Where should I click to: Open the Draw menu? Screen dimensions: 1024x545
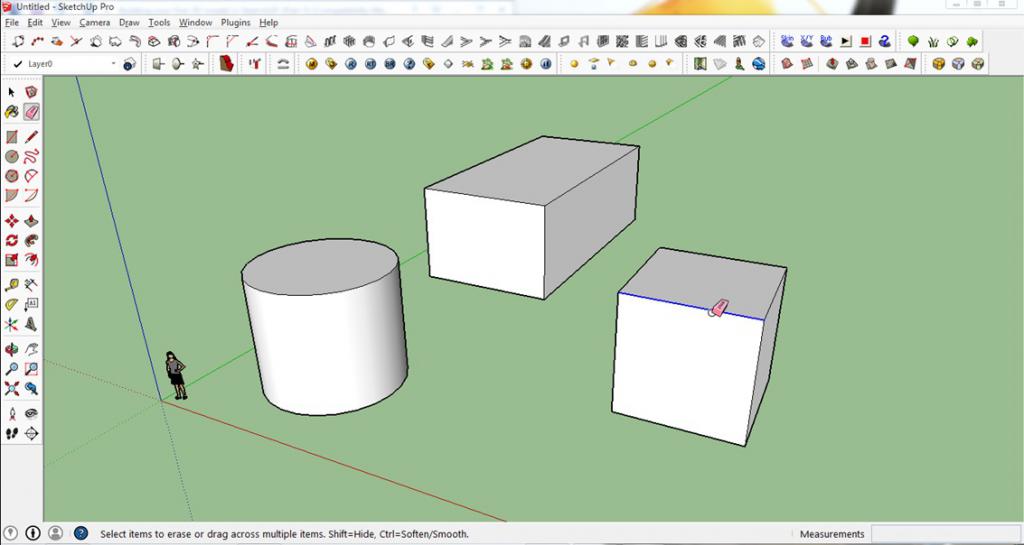129,22
